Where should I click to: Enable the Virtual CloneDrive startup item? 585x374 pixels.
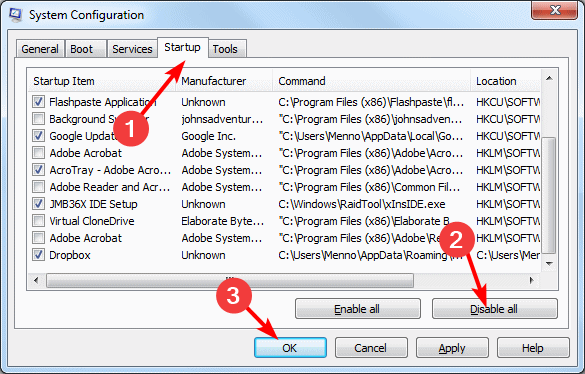(x=38, y=221)
